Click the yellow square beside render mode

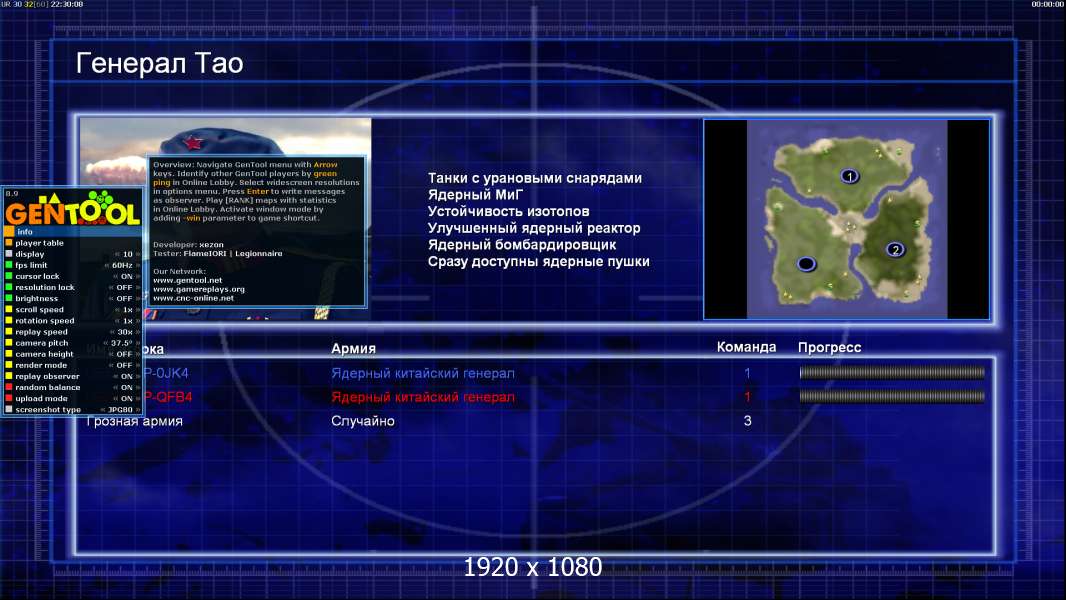[x=9, y=365]
